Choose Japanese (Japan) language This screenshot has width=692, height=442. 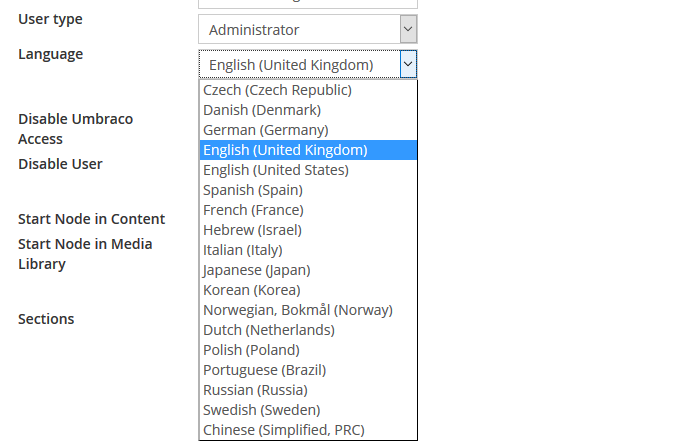click(x=256, y=270)
